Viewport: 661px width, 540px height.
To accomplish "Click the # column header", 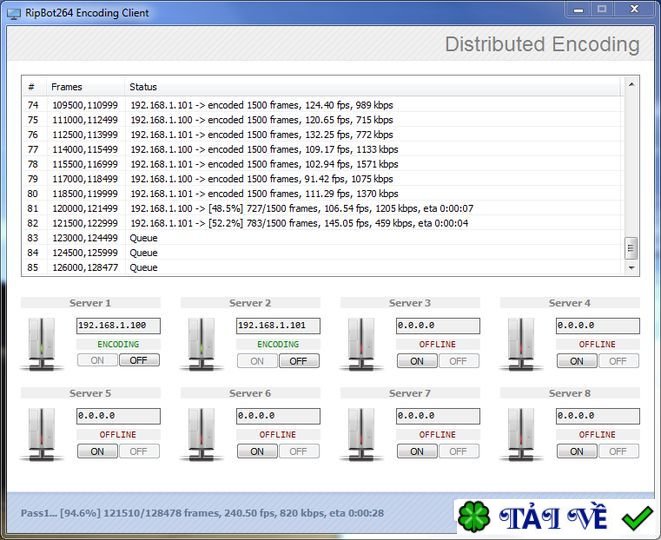I will click(35, 87).
